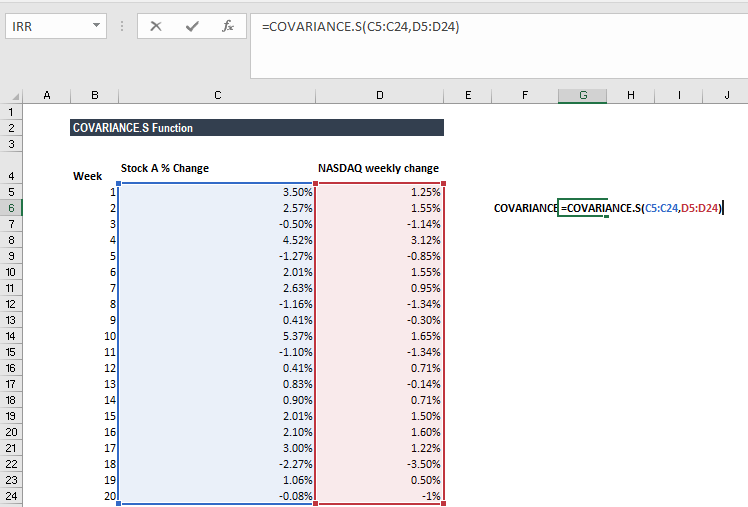
Task: Expand the Name Box dropdown arrow
Action: [96, 26]
